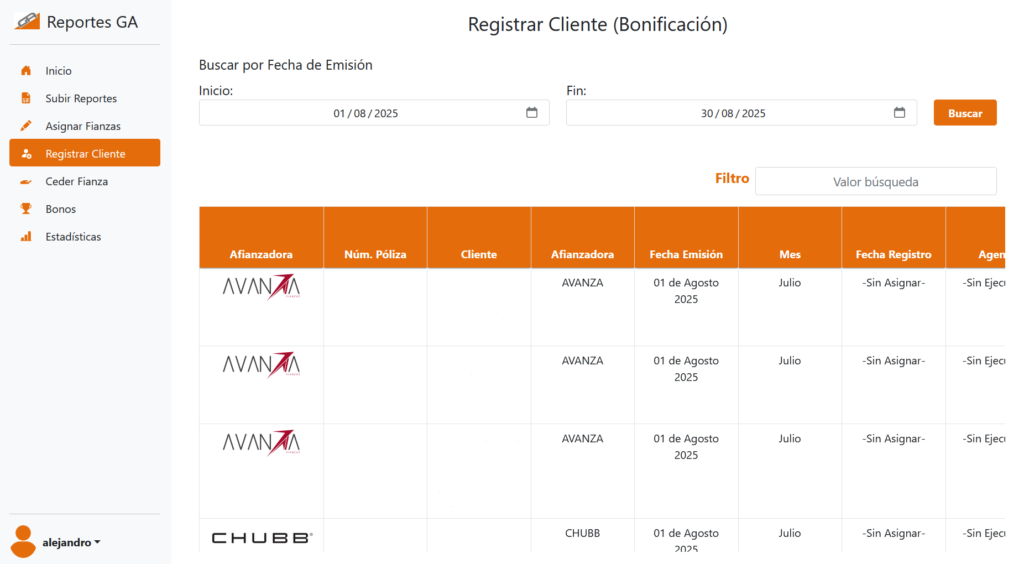1024x564 pixels.
Task: Click the CHUBB logo in the table
Action: coord(261,537)
